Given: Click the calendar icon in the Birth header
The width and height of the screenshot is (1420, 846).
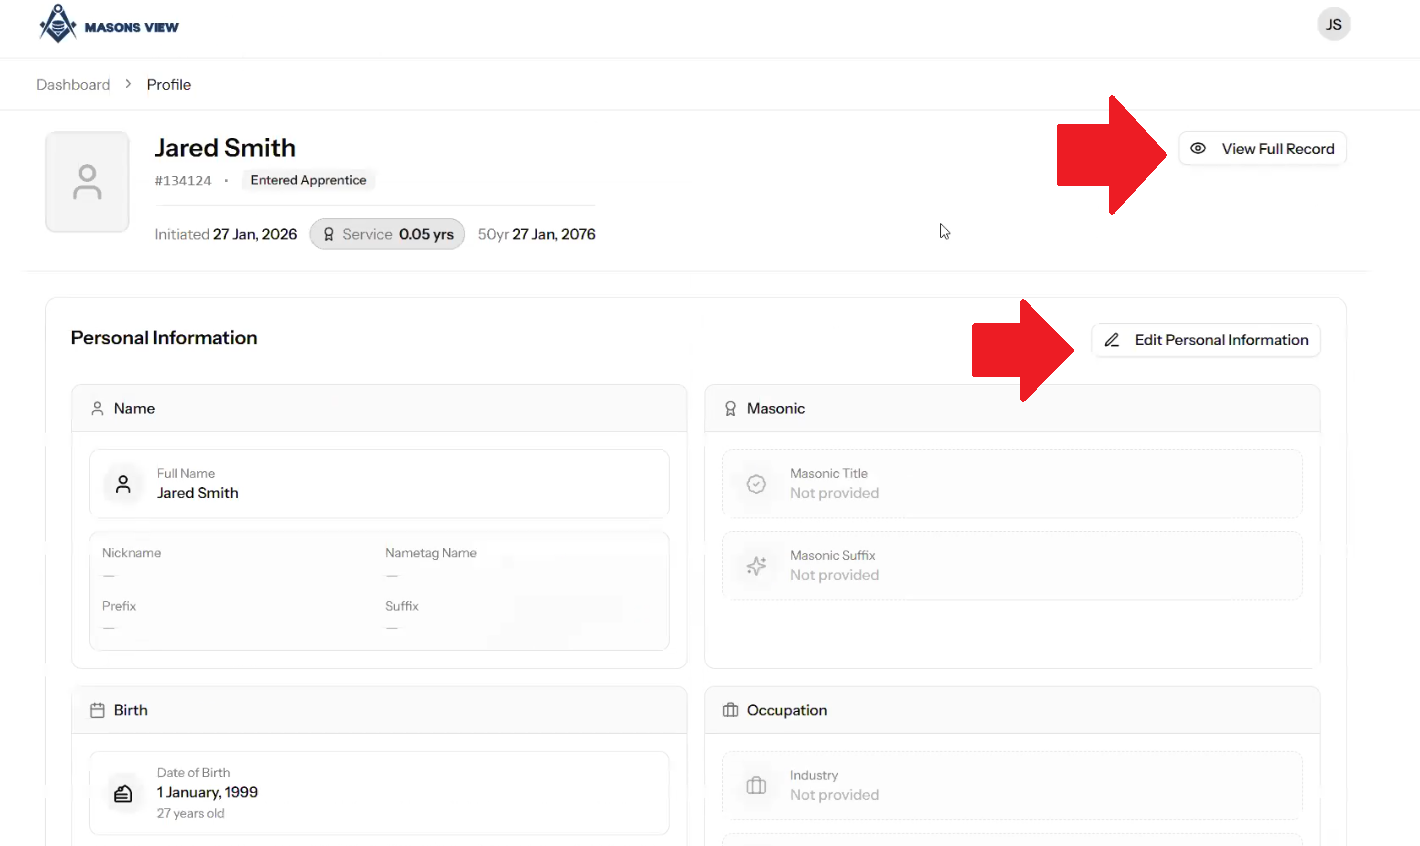Looking at the screenshot, I should tap(97, 710).
